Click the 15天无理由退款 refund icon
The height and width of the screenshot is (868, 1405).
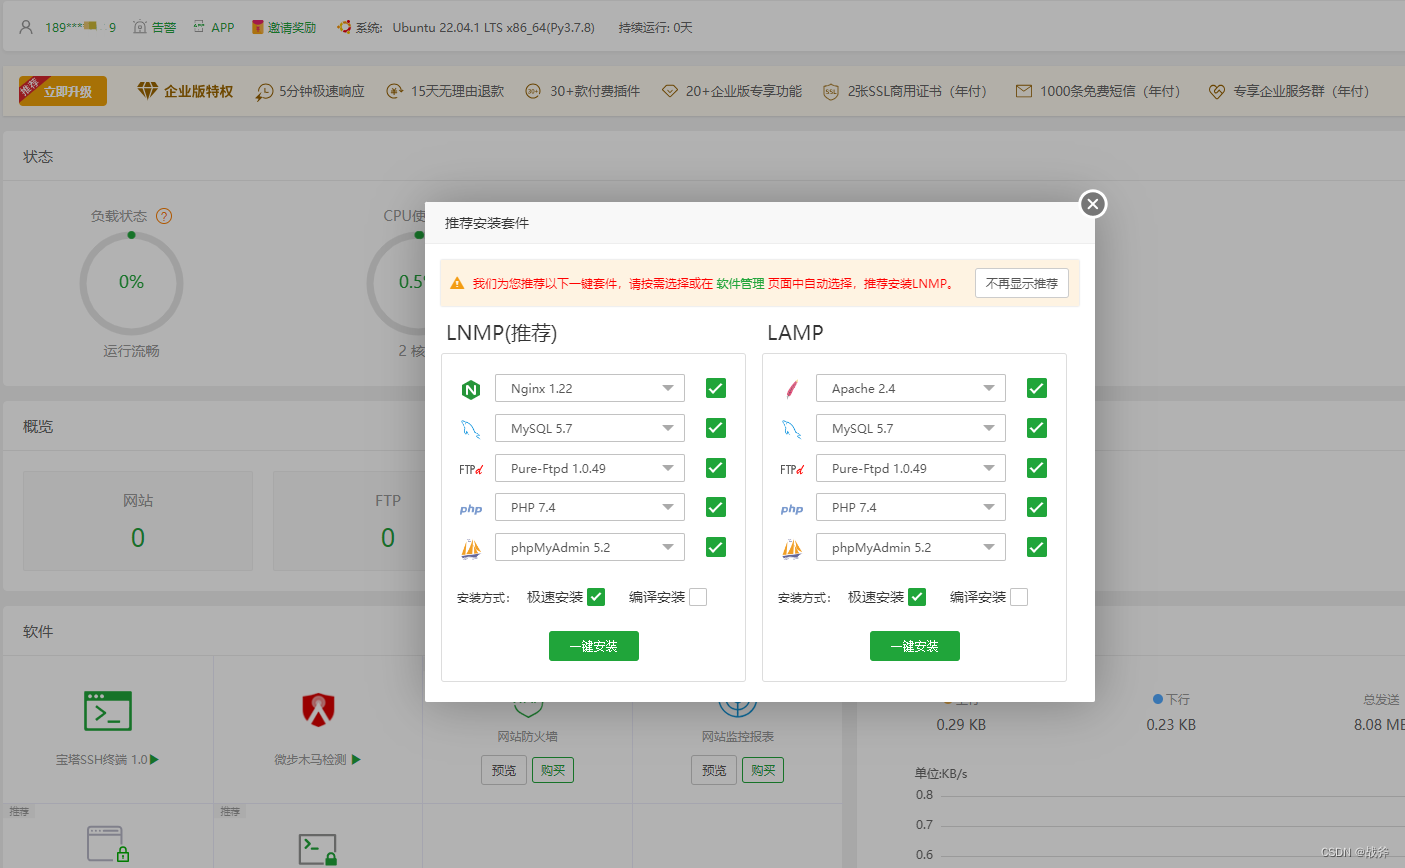click(x=395, y=91)
